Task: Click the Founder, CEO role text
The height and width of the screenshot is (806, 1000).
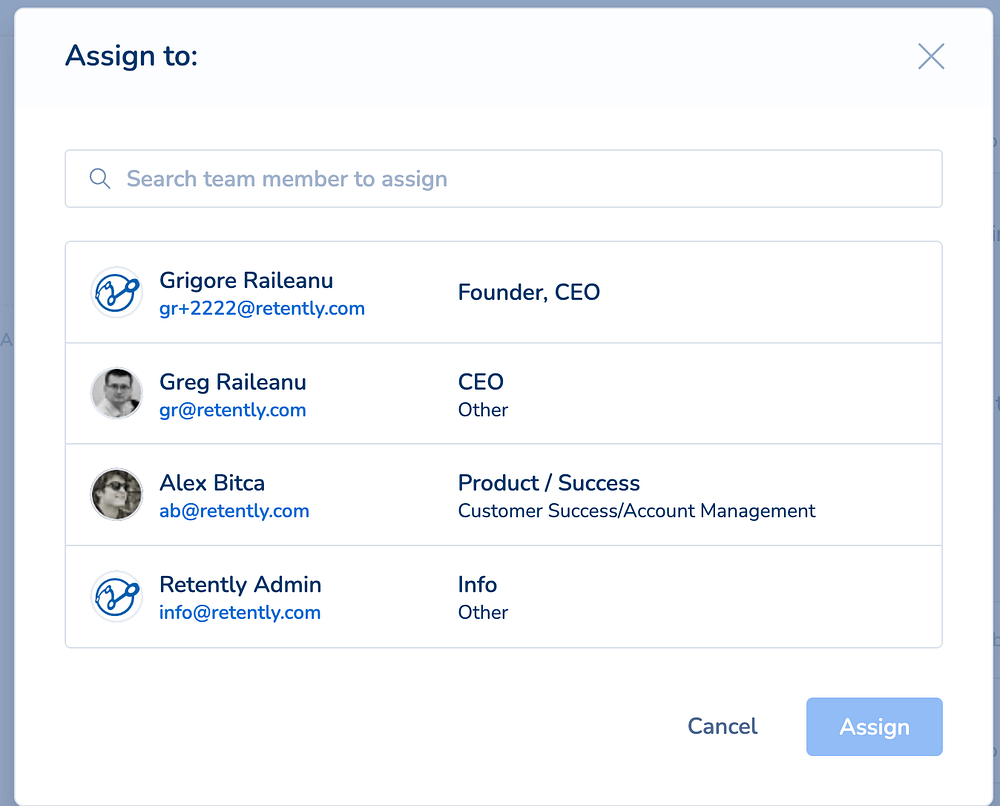Action: pyautogui.click(x=529, y=293)
